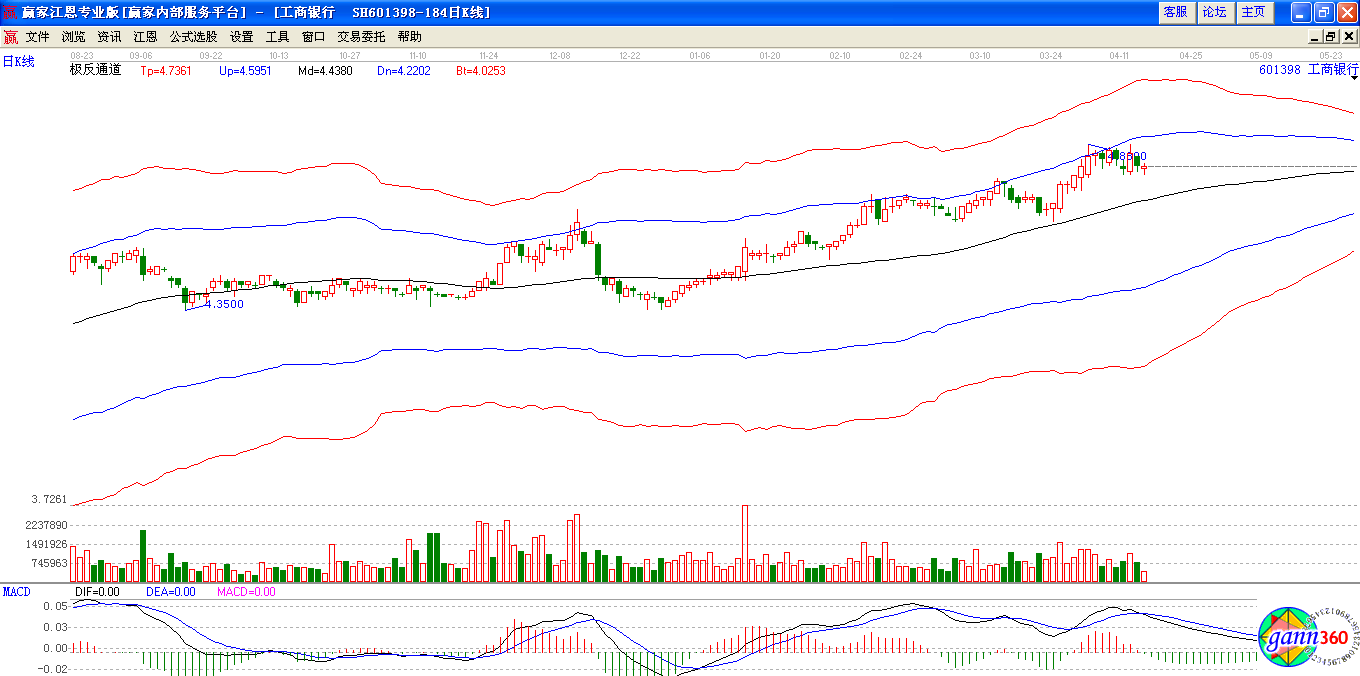Click the Up=4.5951 value
This screenshot has width=1360, height=676.
pyautogui.click(x=245, y=71)
